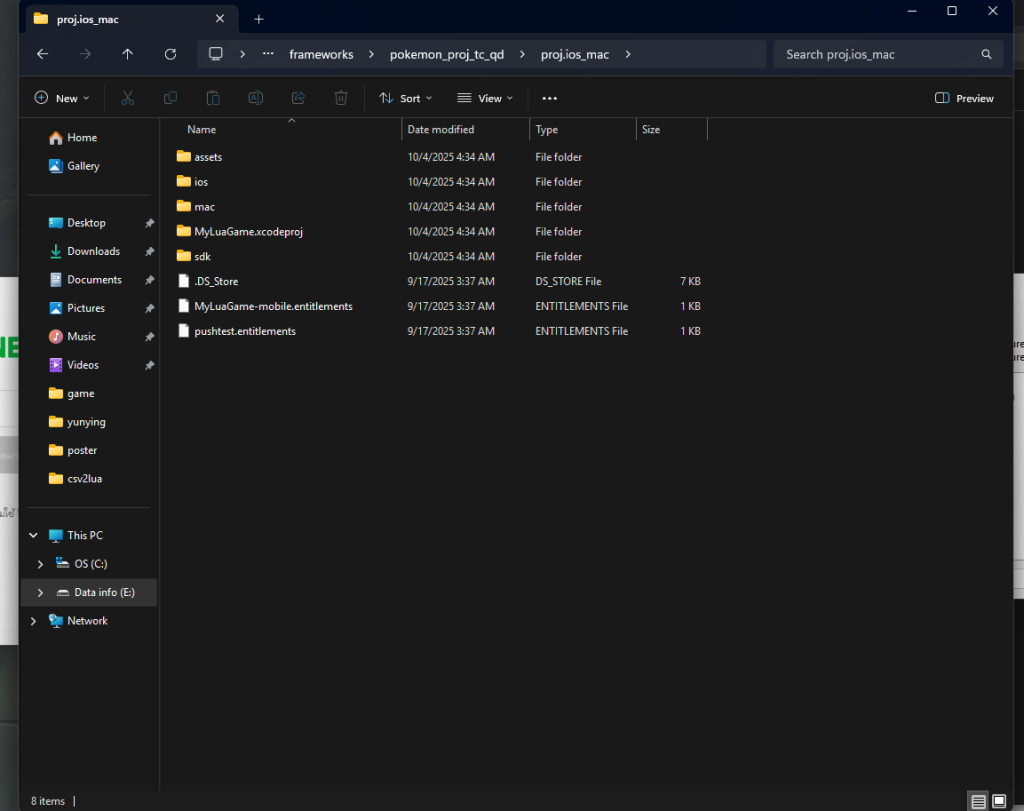The height and width of the screenshot is (811, 1024).
Task: Click the New button in toolbar
Action: coord(62,98)
